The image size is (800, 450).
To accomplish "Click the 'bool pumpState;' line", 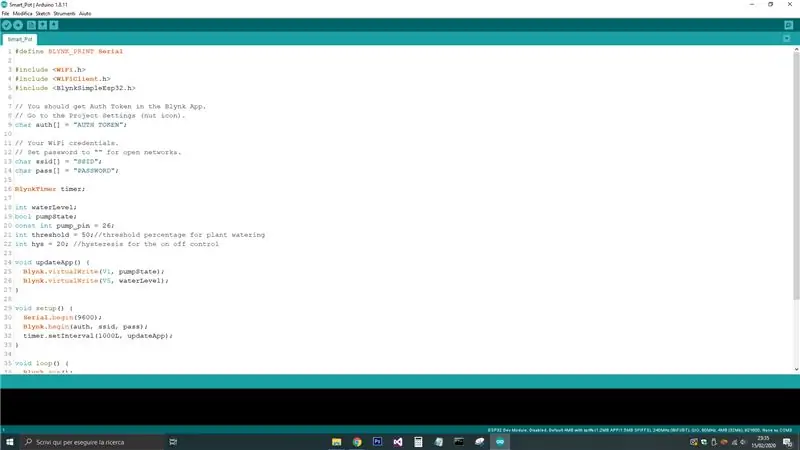I will click(x=45, y=217).
